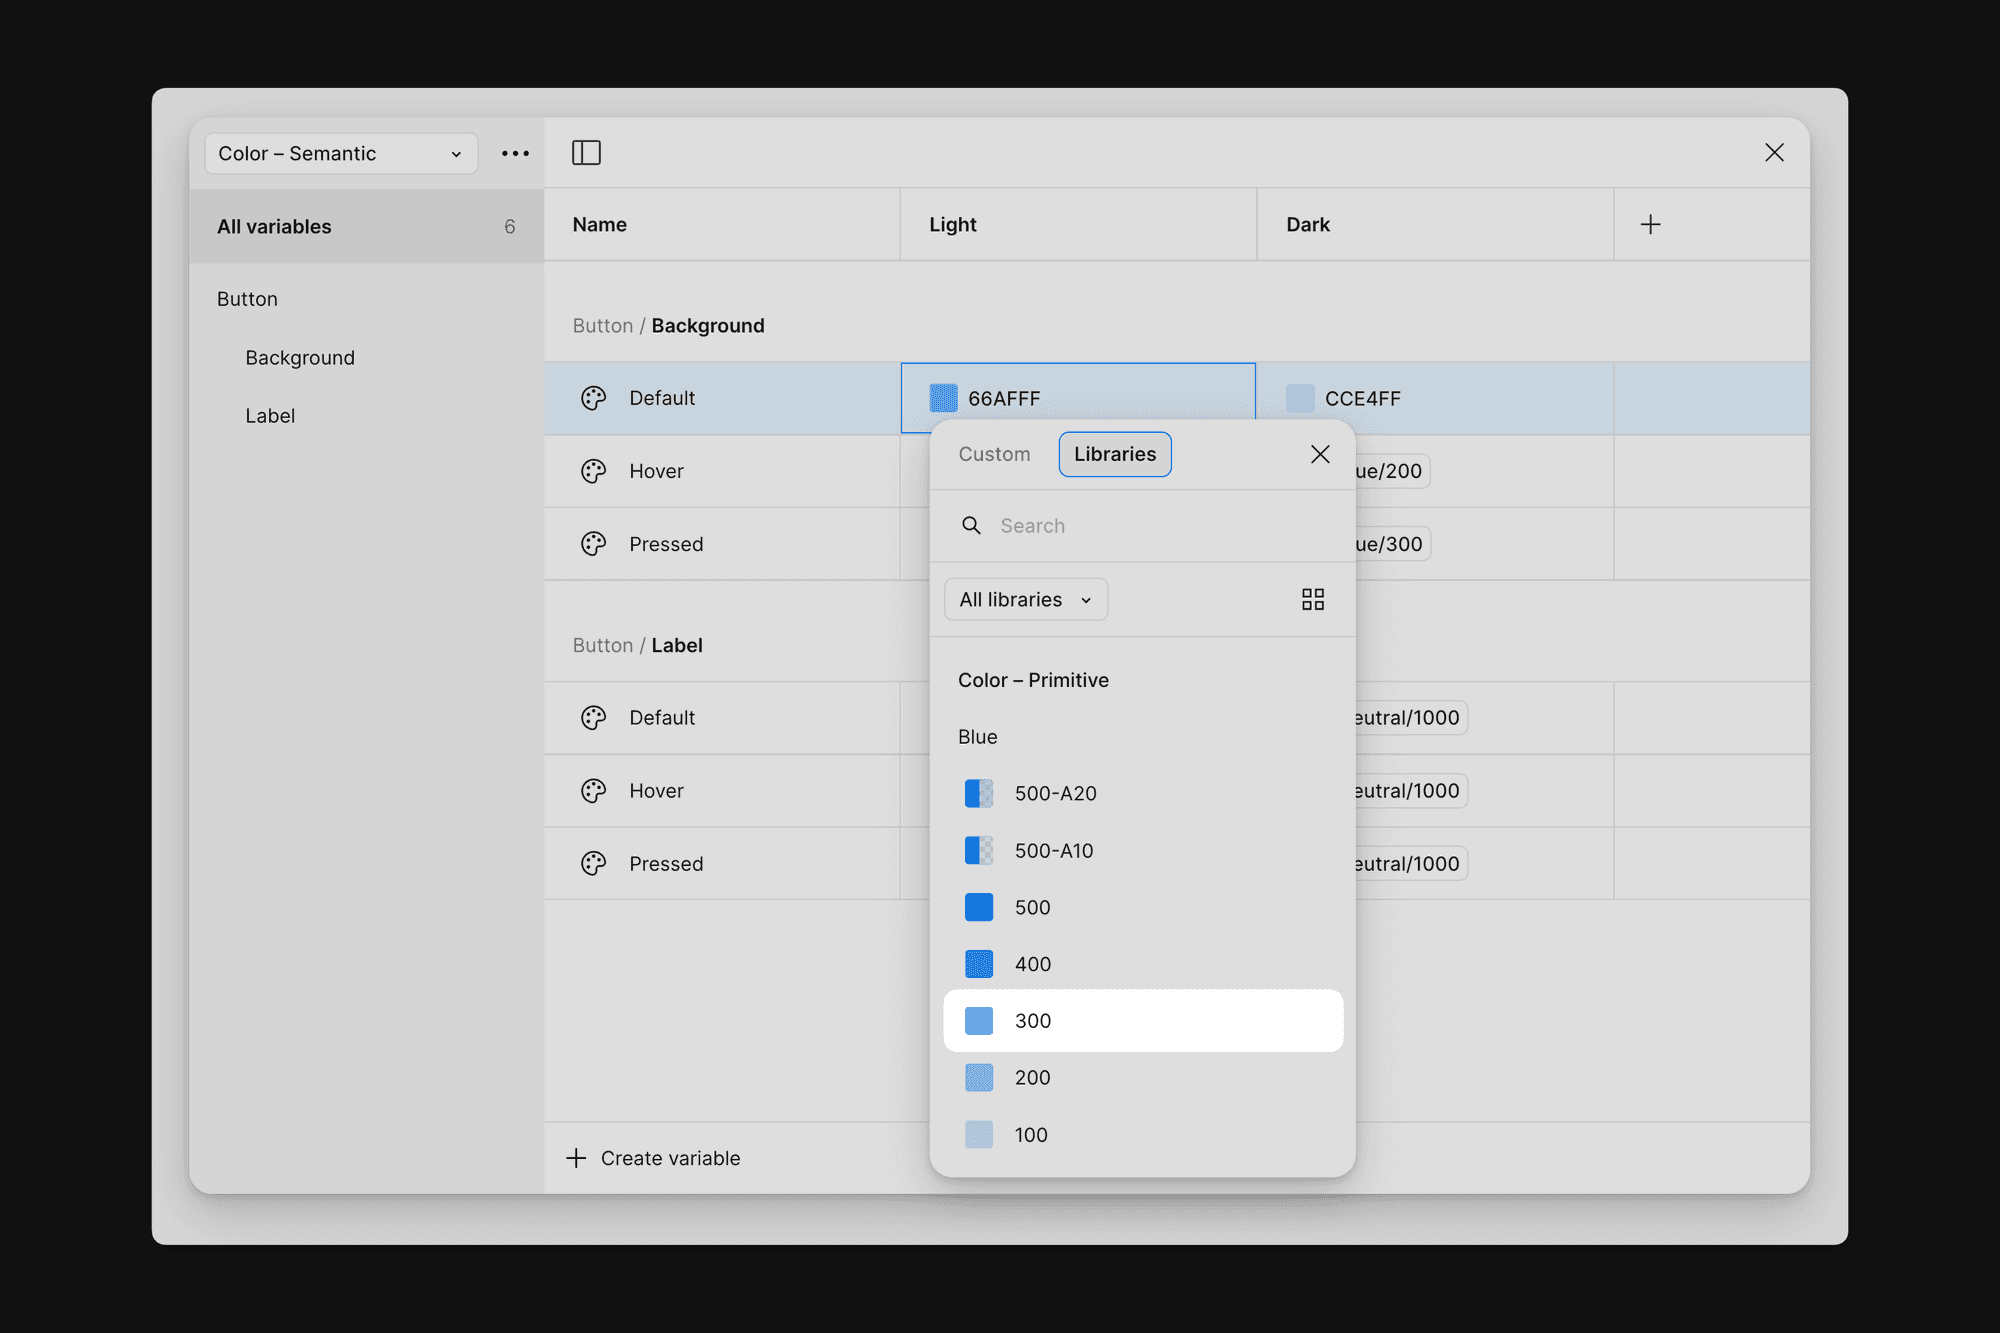Image resolution: width=2000 pixels, height=1333 pixels.
Task: Select All variables in sidebar
Action: (366, 227)
